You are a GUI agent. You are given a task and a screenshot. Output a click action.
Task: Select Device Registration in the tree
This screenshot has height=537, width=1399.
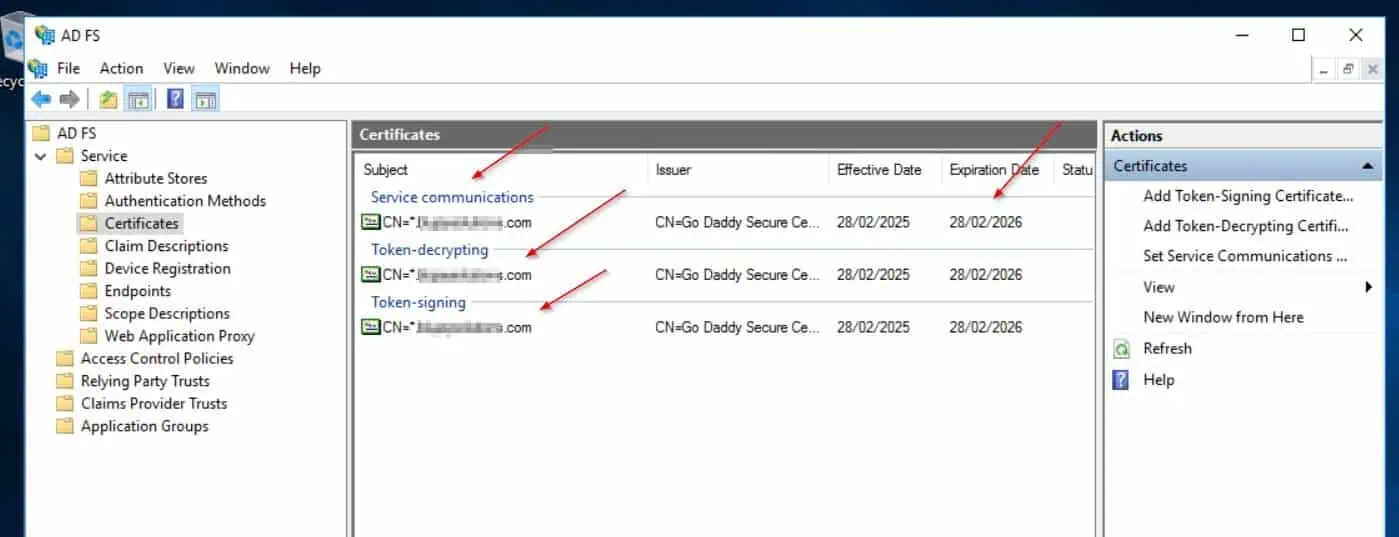click(167, 268)
